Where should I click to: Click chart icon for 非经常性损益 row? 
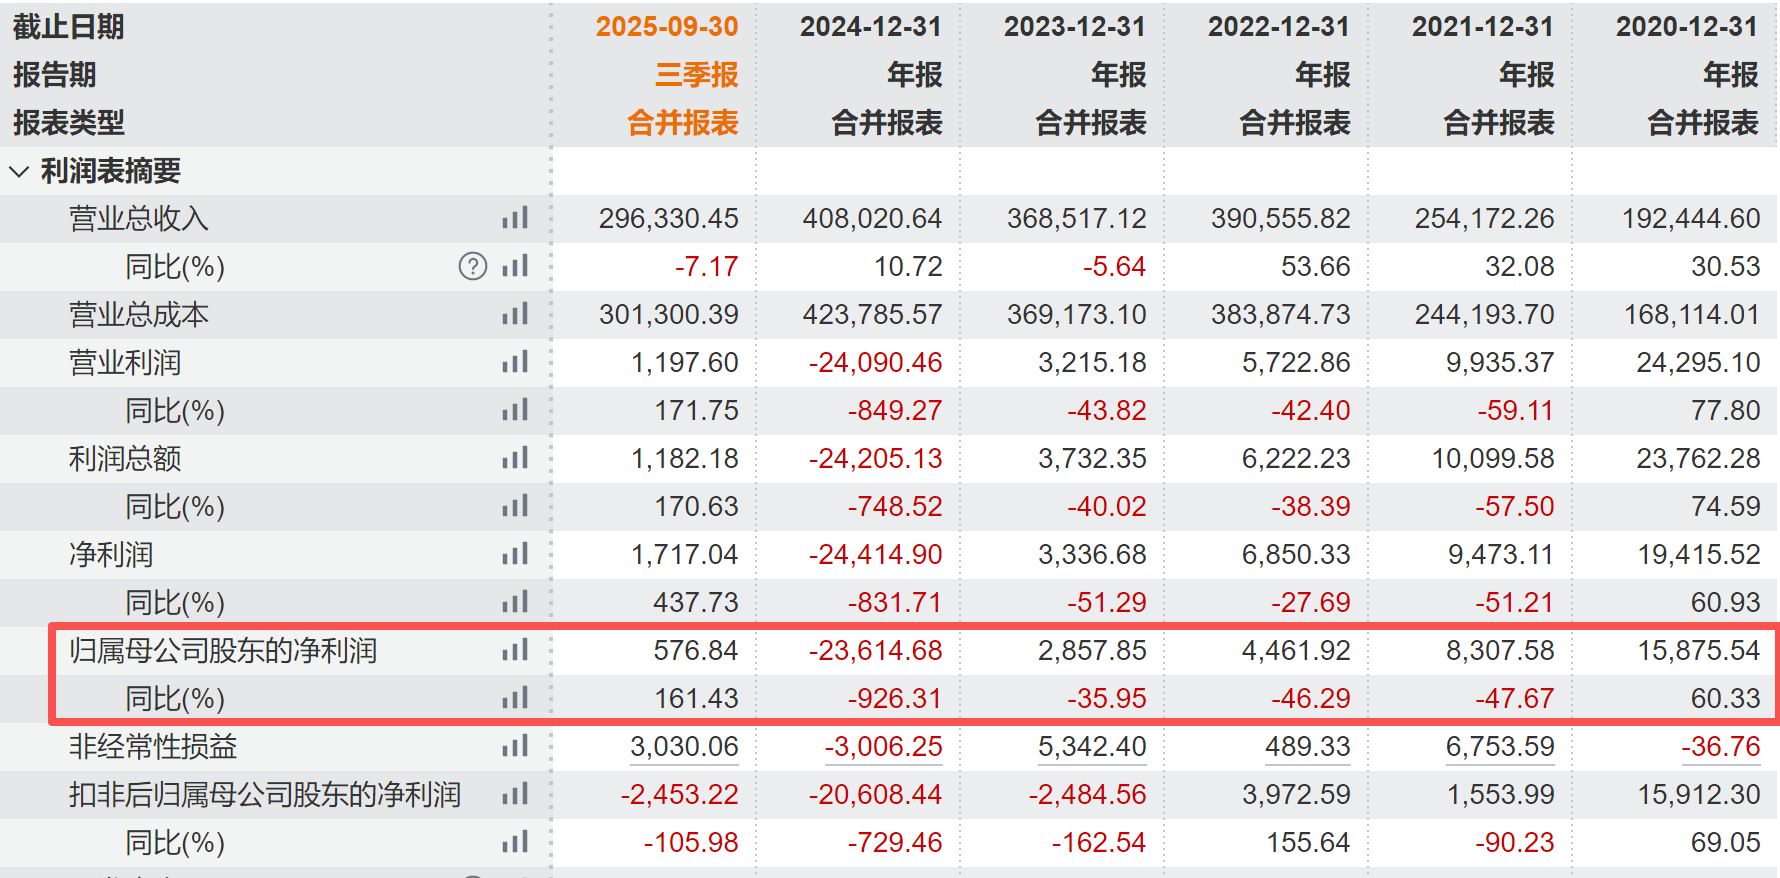515,746
